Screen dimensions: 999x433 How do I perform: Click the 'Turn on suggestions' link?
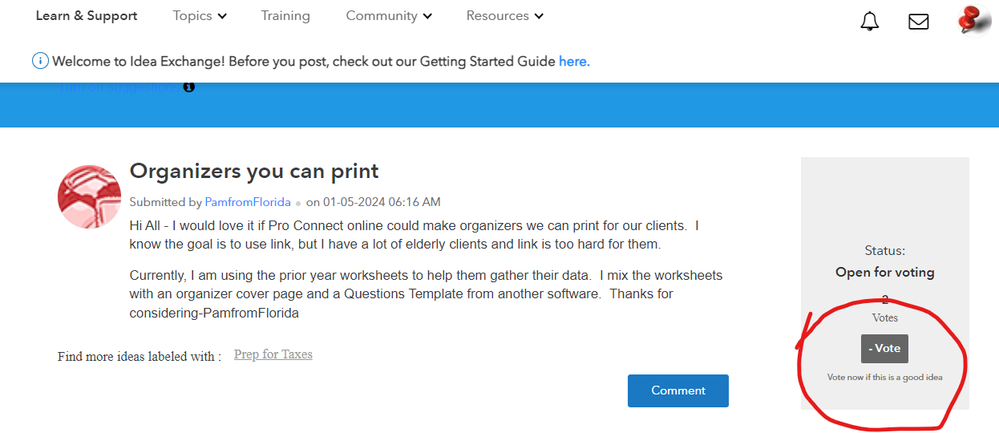point(120,87)
